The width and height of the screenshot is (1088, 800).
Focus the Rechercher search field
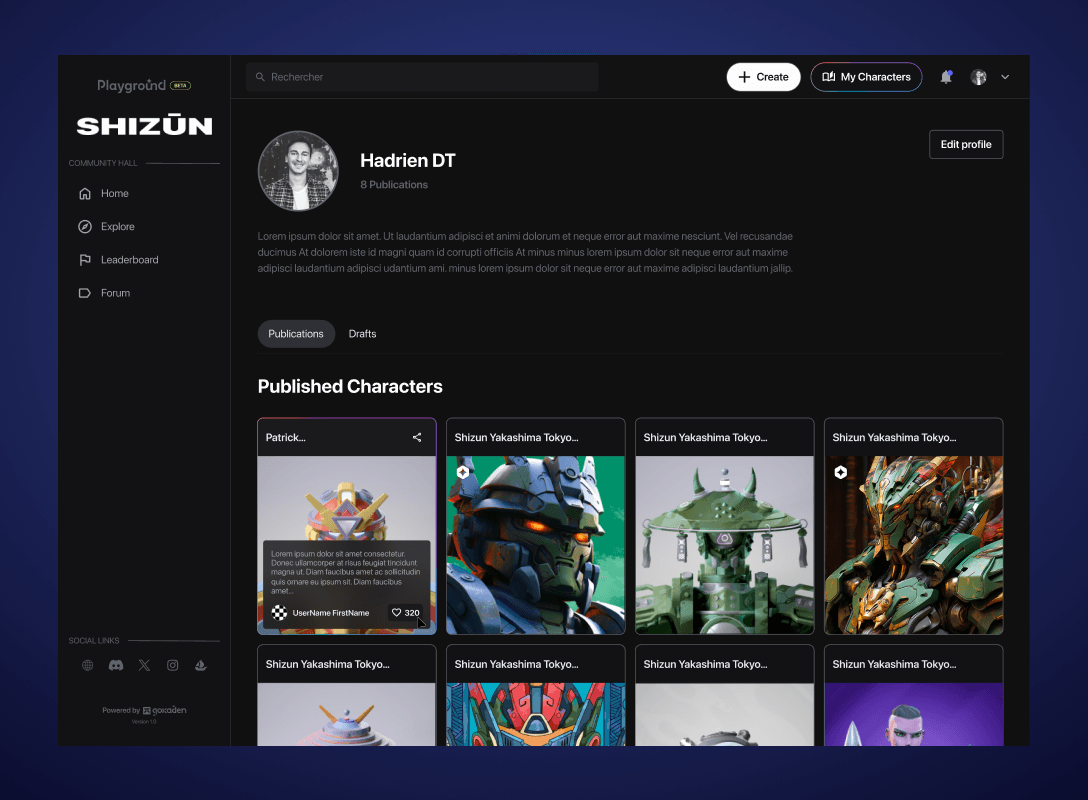[x=422, y=77]
